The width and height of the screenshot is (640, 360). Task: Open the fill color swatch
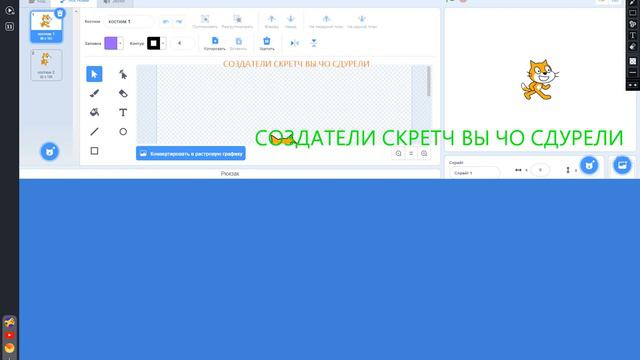pos(111,43)
